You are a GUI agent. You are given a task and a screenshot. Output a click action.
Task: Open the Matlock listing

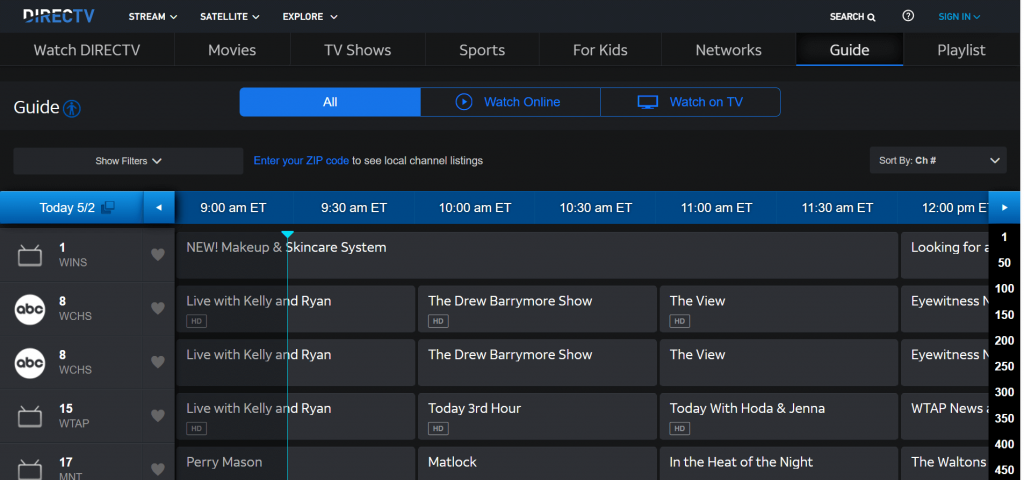click(537, 462)
